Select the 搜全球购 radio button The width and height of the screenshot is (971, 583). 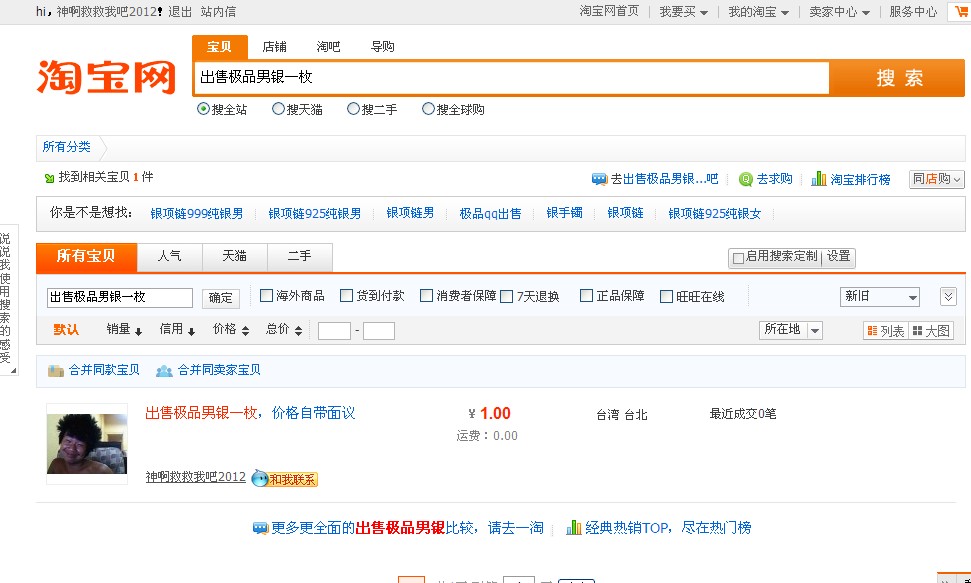pos(428,109)
